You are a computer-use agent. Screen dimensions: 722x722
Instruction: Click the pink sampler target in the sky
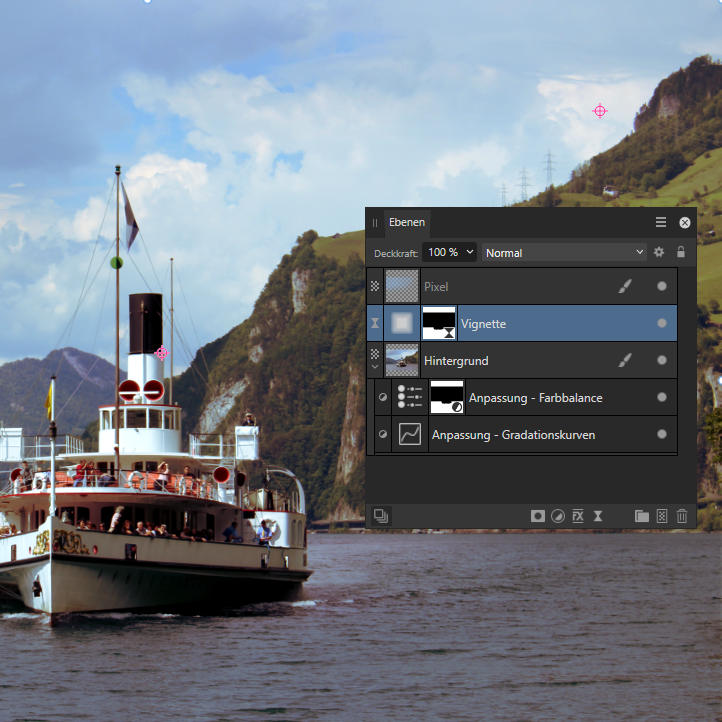(x=600, y=111)
